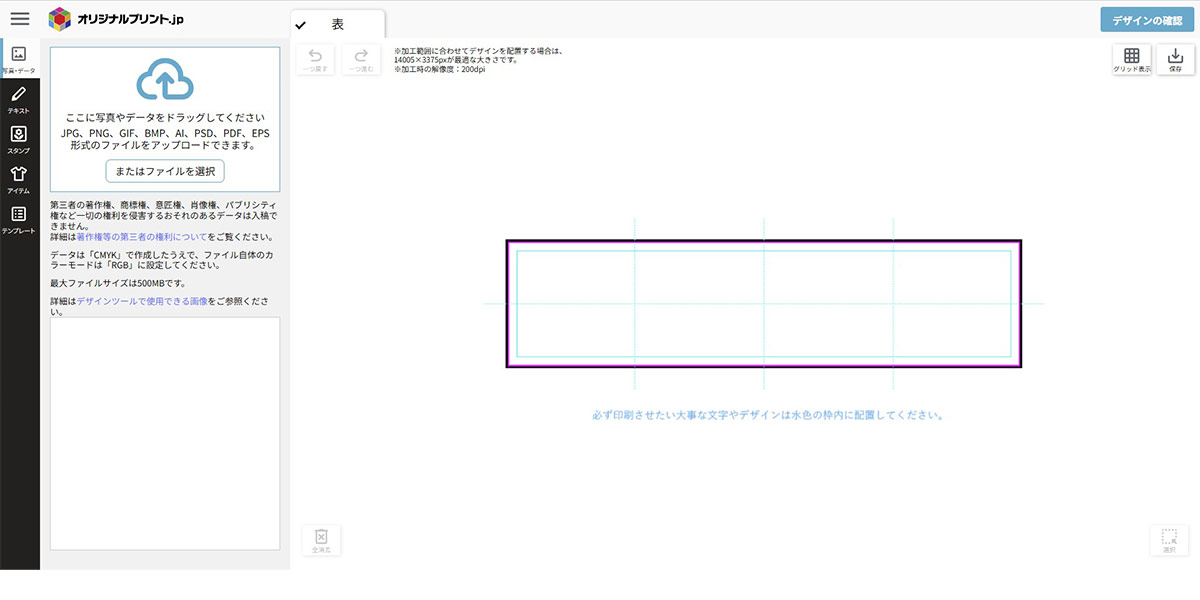The width and height of the screenshot is (1200, 600).
Task: Undo with the 一つ戻す button
Action: pos(315,59)
